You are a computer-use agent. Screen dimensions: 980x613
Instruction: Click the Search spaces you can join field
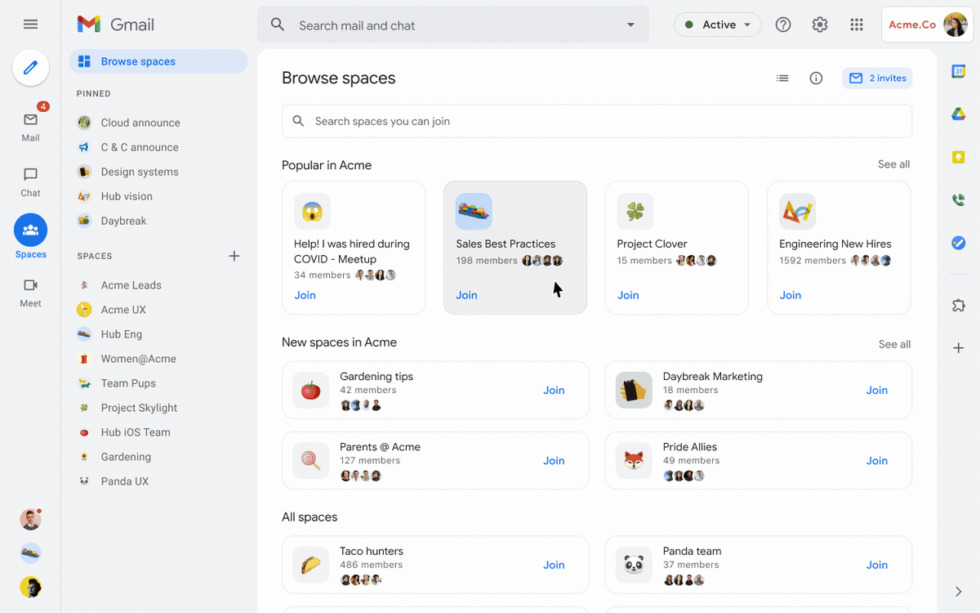[597, 120]
